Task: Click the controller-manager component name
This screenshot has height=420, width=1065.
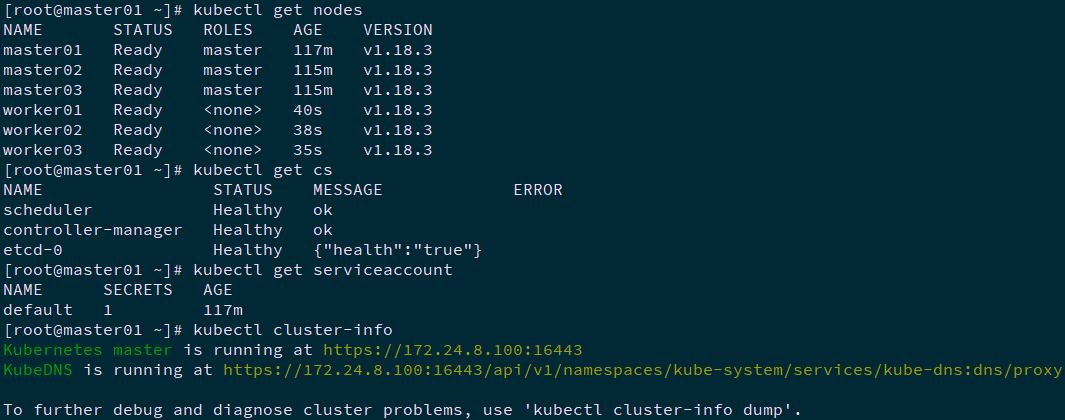Action: point(93,230)
